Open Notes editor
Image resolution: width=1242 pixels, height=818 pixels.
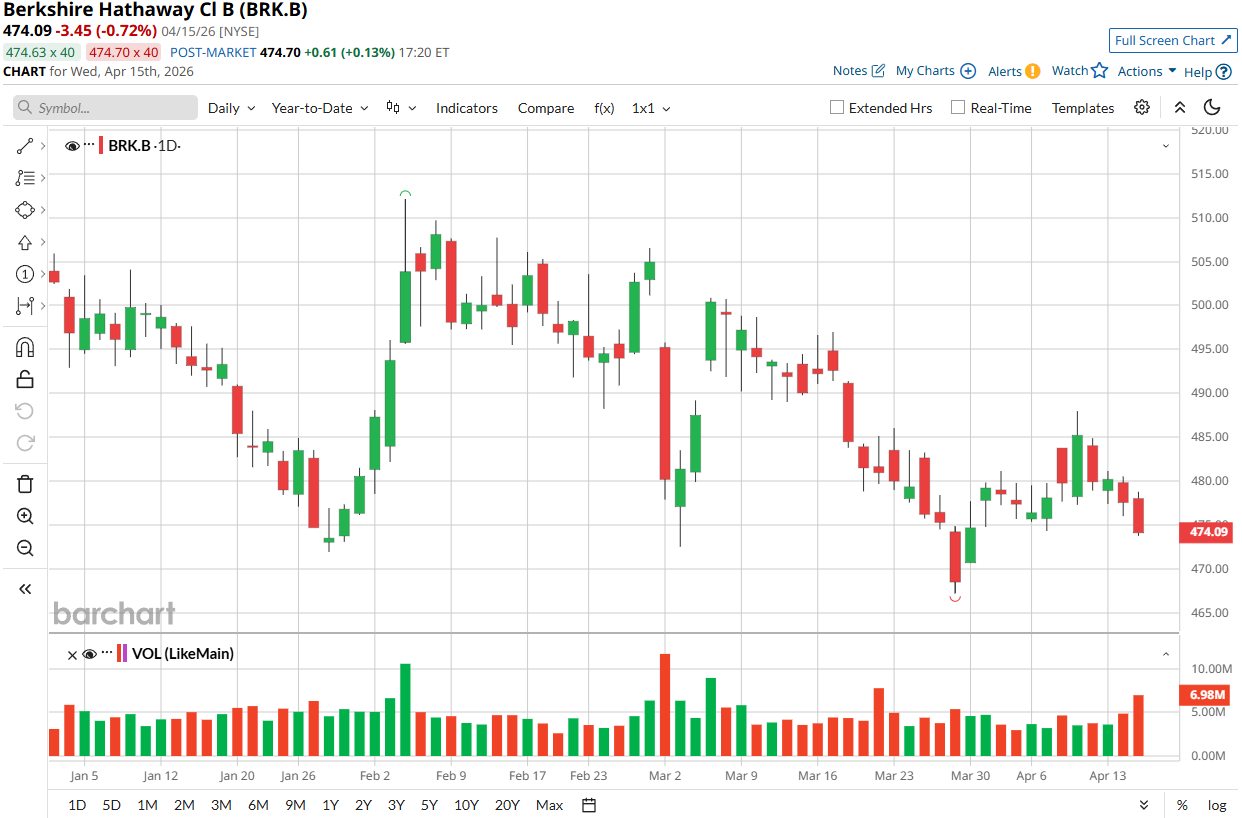[x=859, y=71]
